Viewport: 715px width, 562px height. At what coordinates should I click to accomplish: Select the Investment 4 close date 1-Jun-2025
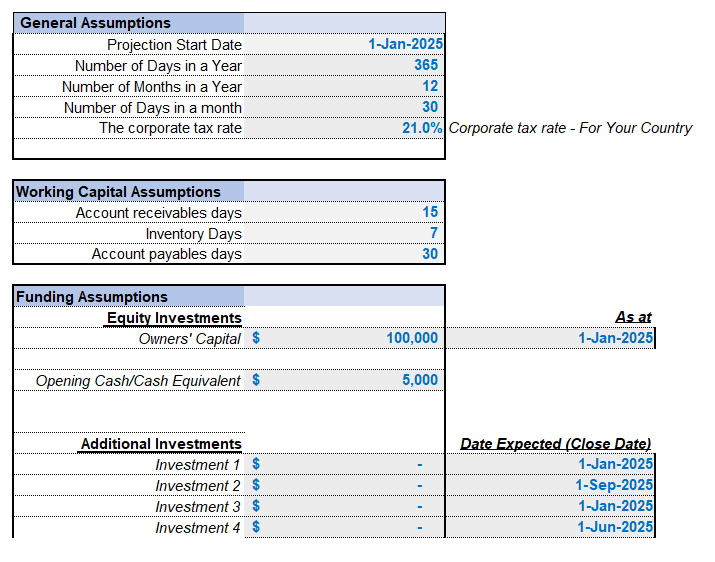615,527
